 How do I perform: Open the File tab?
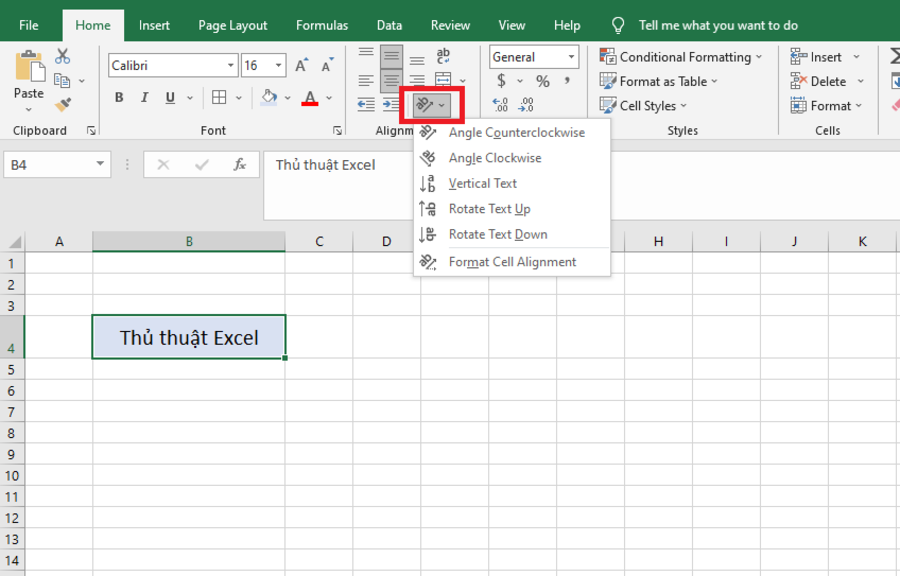29,25
